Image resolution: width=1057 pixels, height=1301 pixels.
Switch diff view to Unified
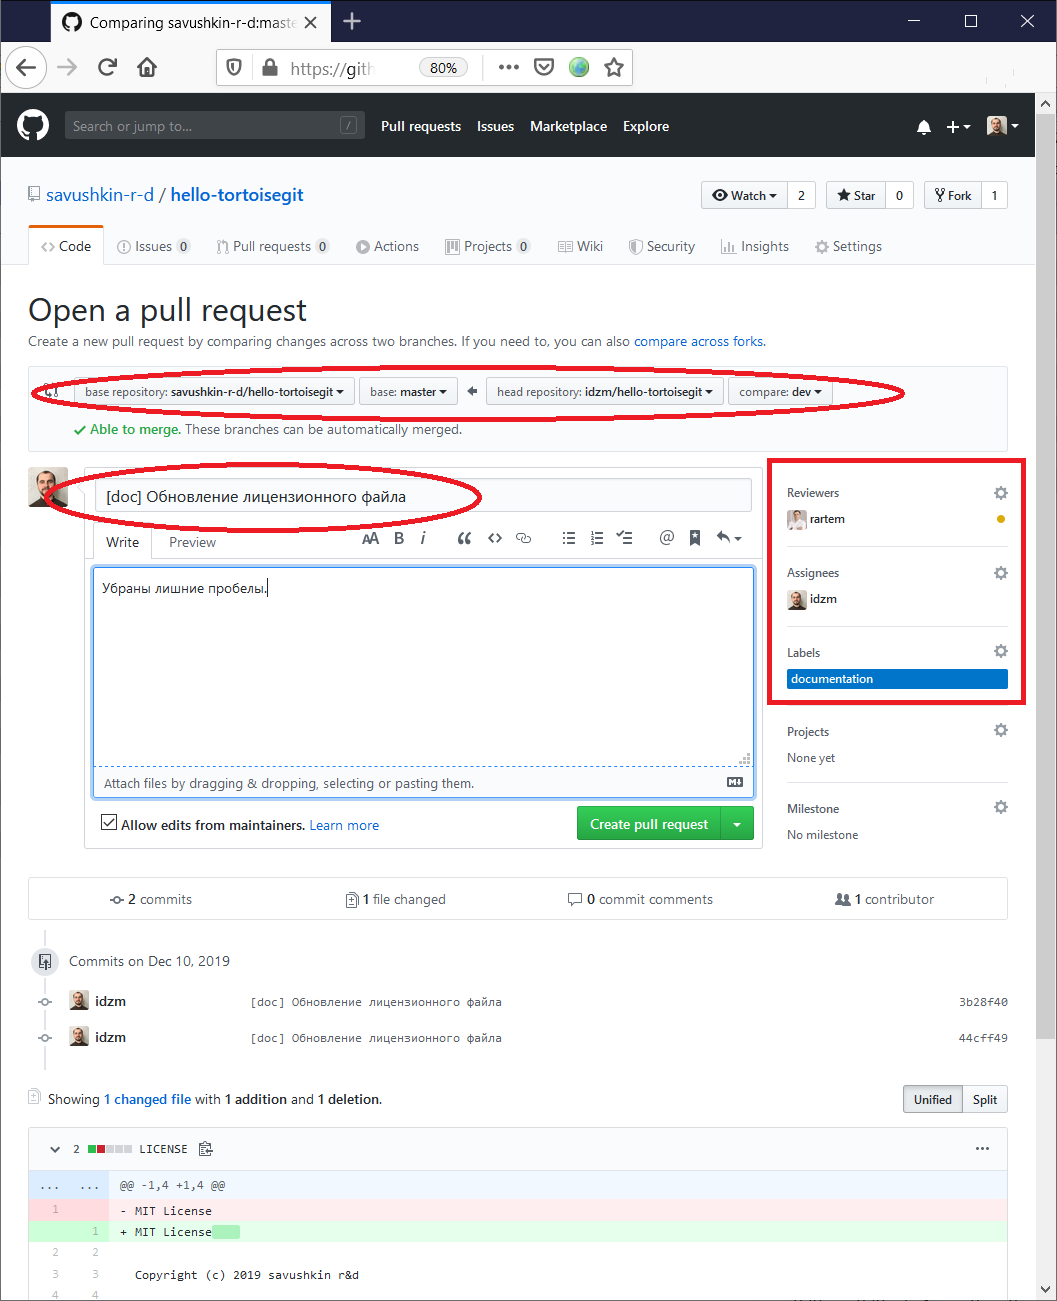coord(933,1099)
